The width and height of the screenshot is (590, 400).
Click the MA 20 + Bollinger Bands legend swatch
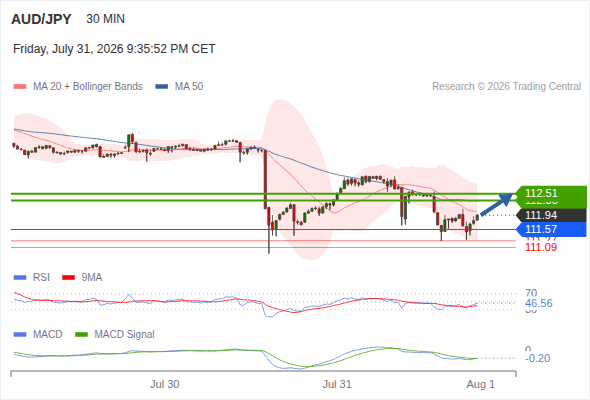click(x=20, y=87)
